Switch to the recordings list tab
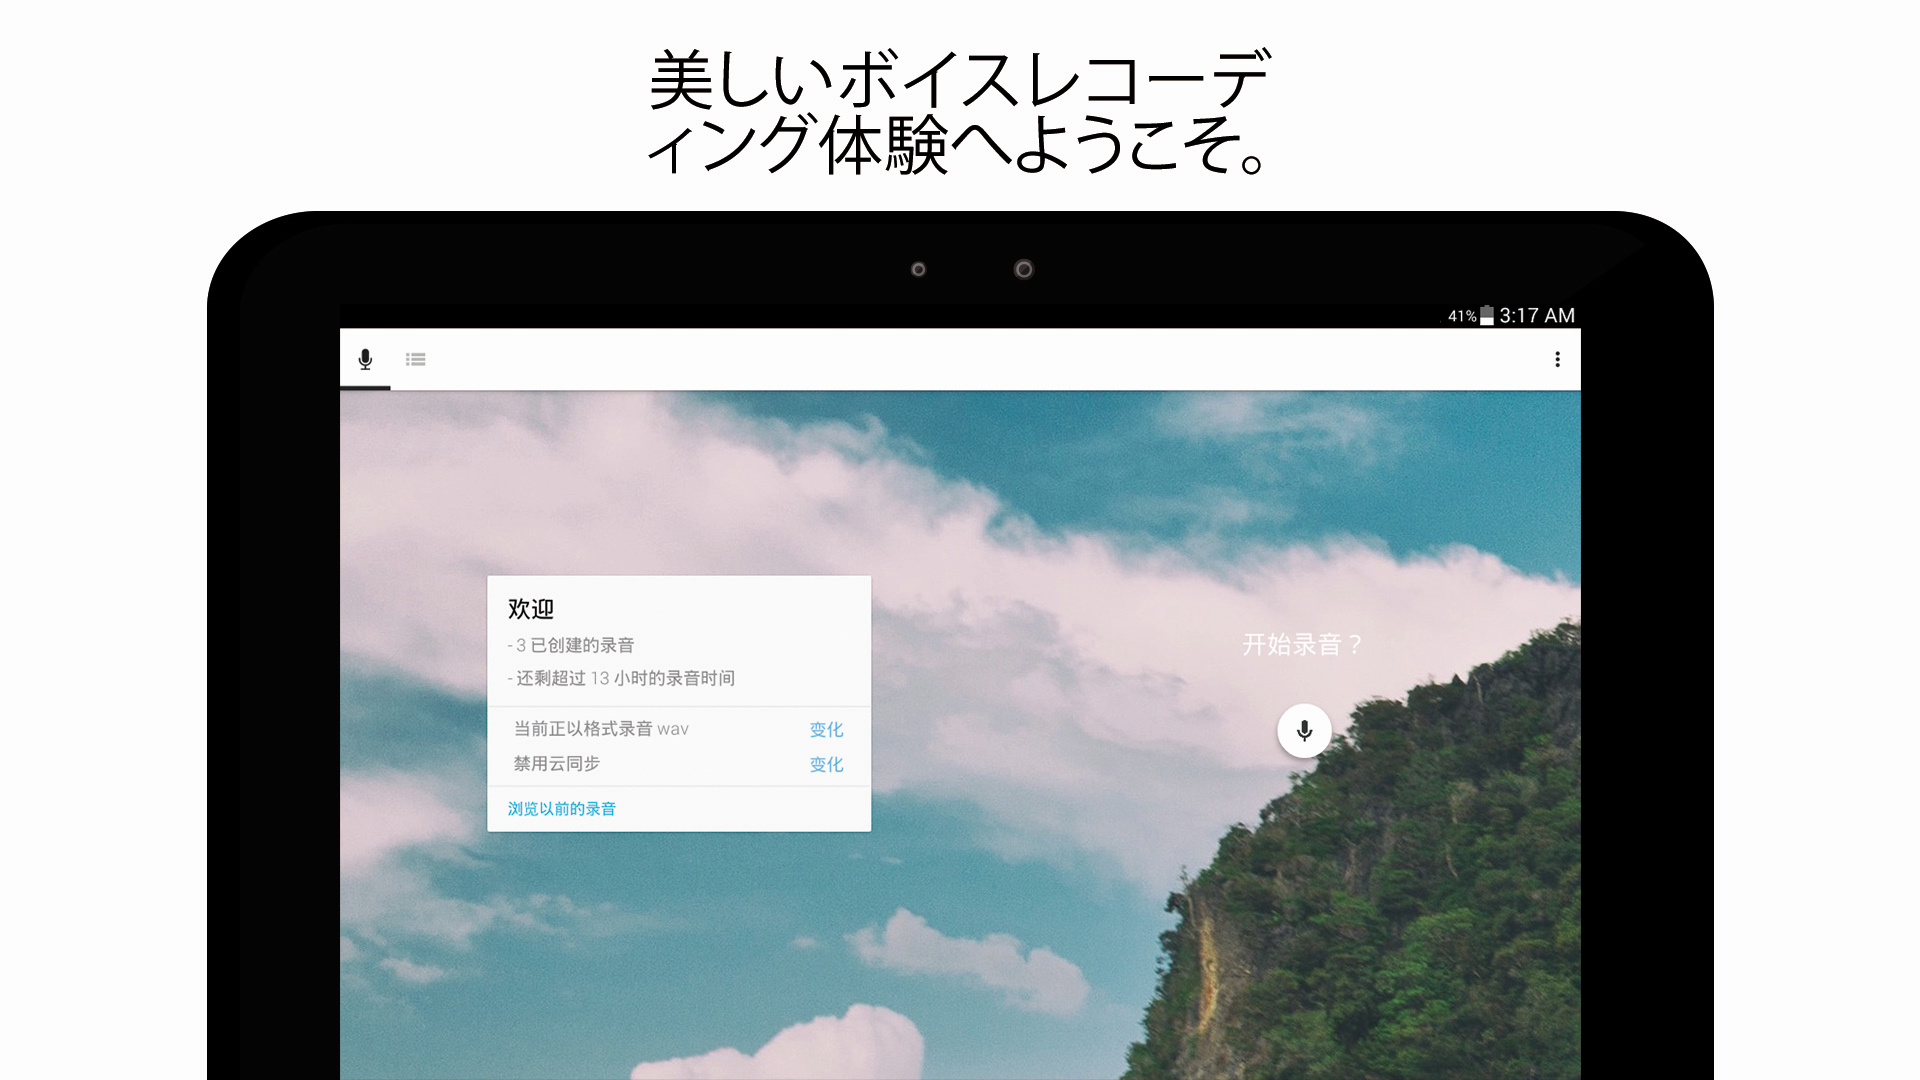1920x1080 pixels. point(416,359)
